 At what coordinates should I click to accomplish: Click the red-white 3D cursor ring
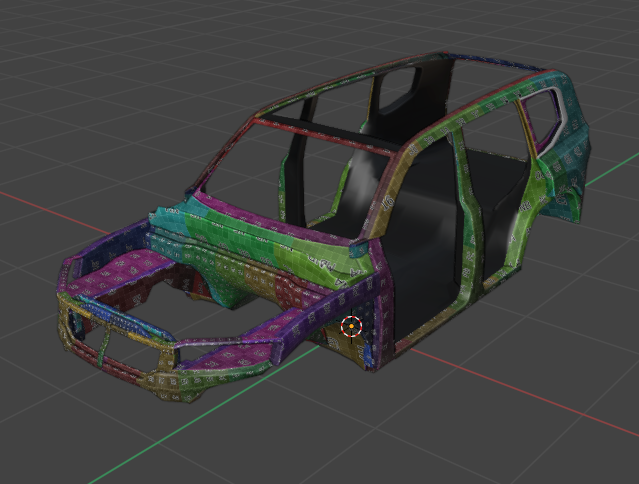point(351,326)
